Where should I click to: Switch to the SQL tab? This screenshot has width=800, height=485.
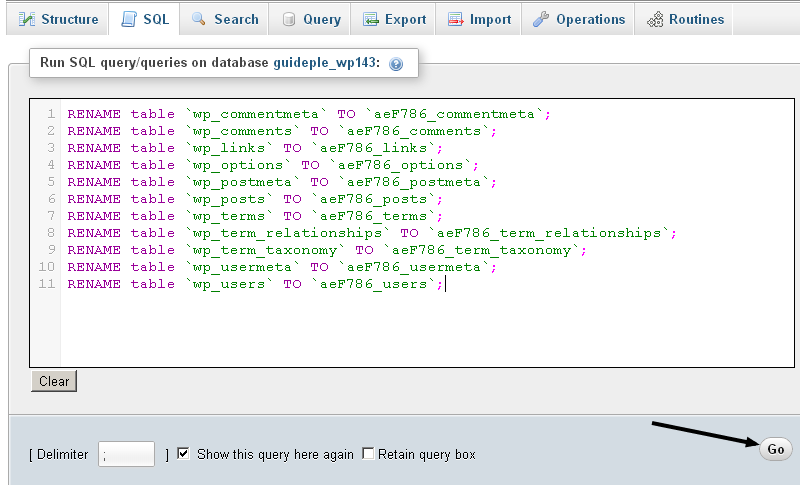144,19
